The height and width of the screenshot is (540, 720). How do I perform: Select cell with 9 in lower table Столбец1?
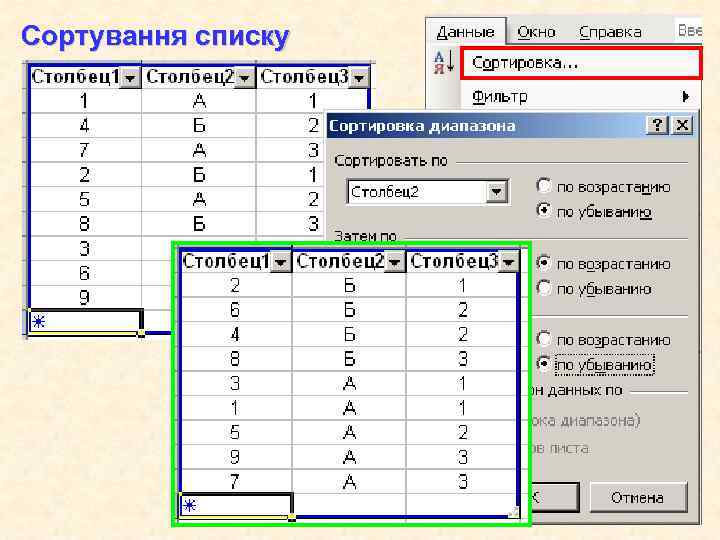click(x=236, y=456)
